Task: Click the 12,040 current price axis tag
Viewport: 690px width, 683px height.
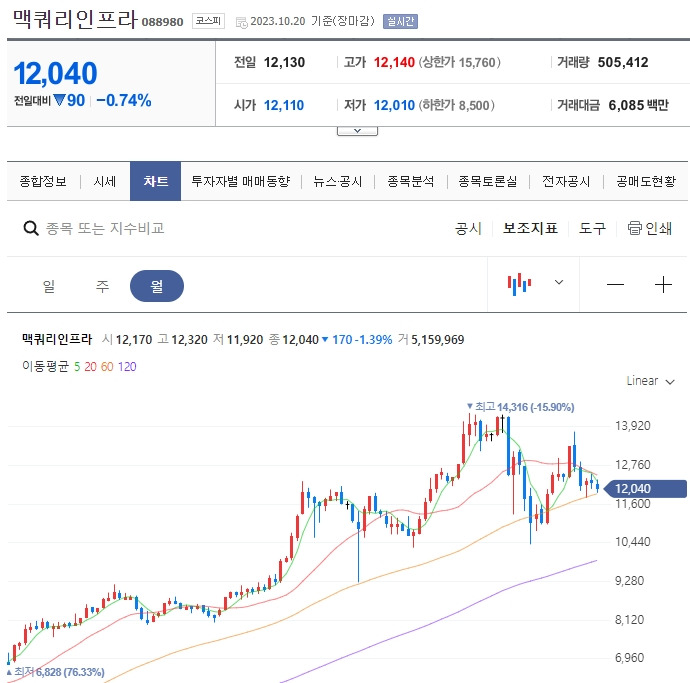Action: coord(645,488)
